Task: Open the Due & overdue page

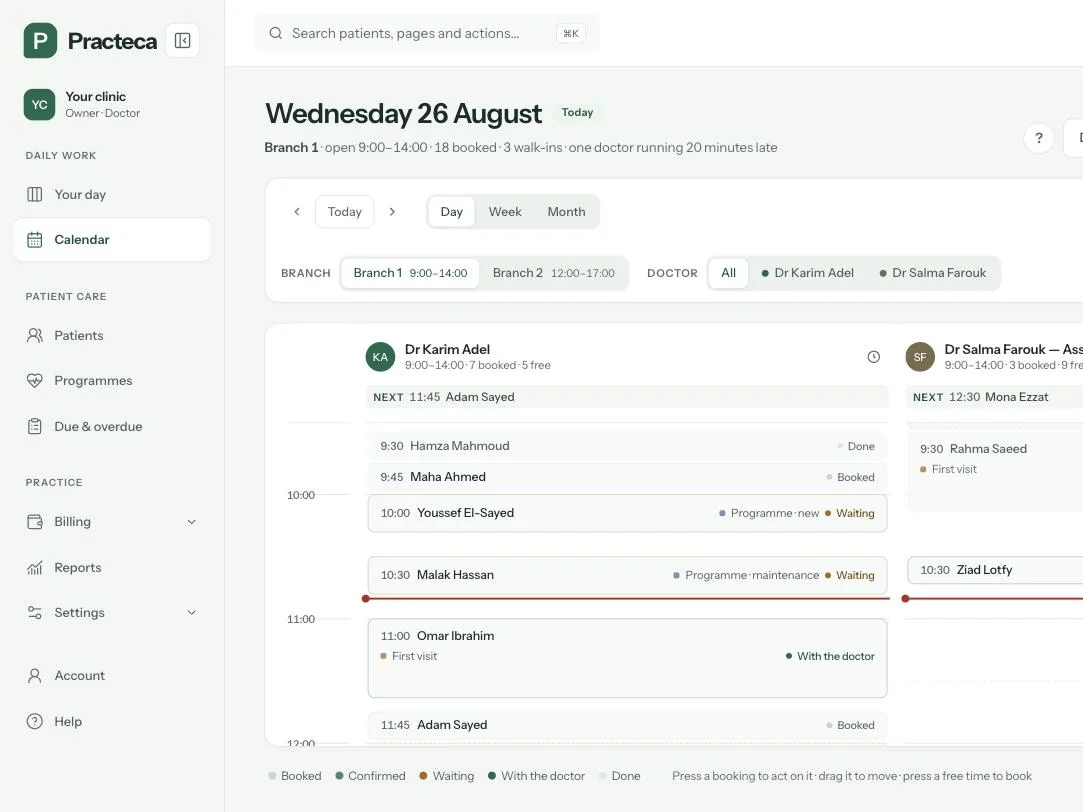Action: click(x=112, y=427)
